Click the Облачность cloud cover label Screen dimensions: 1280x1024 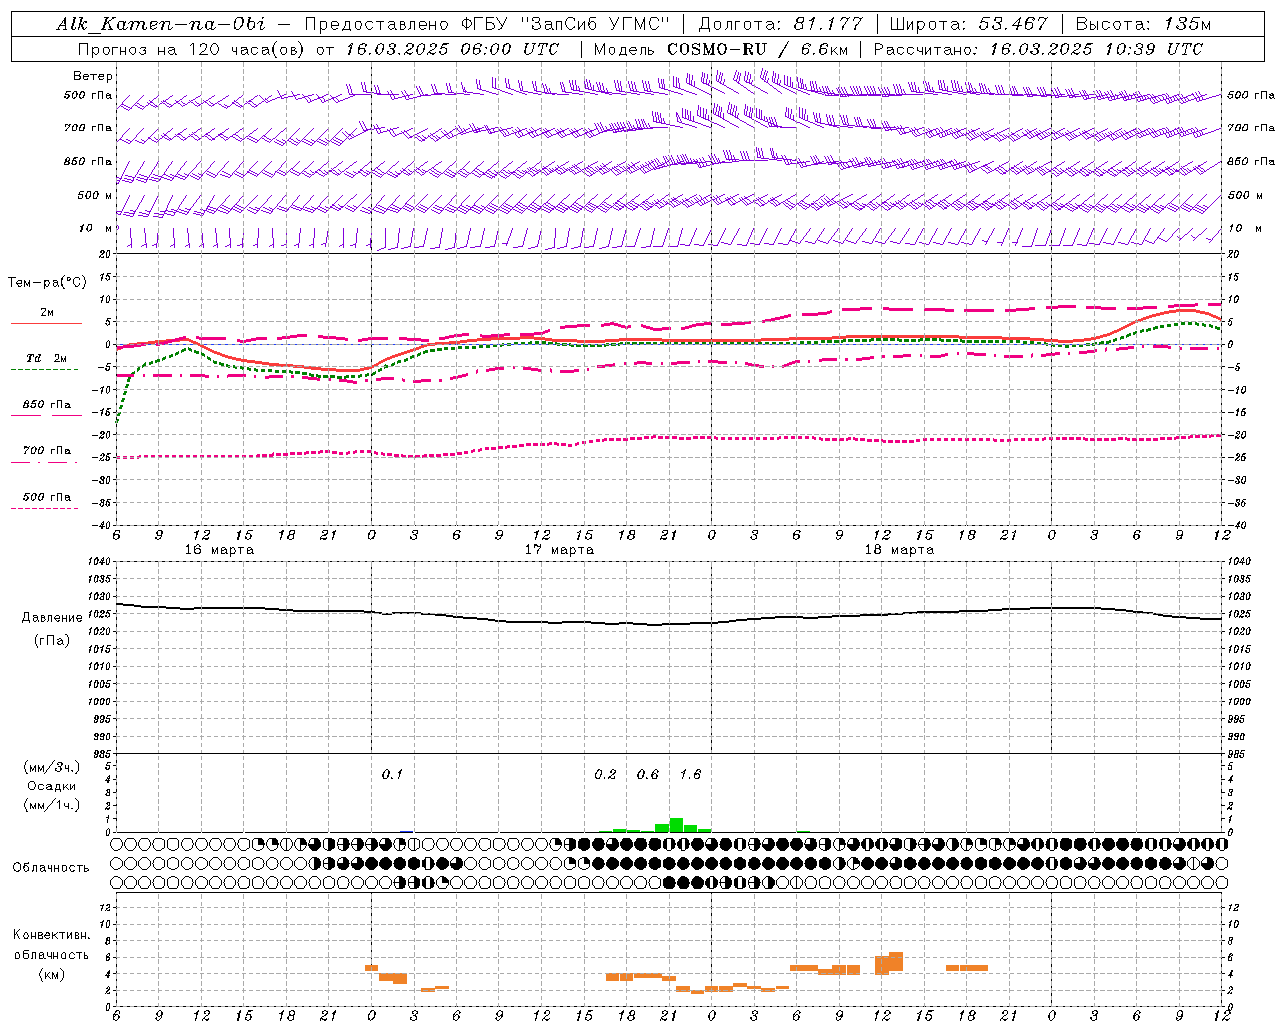click(50, 868)
